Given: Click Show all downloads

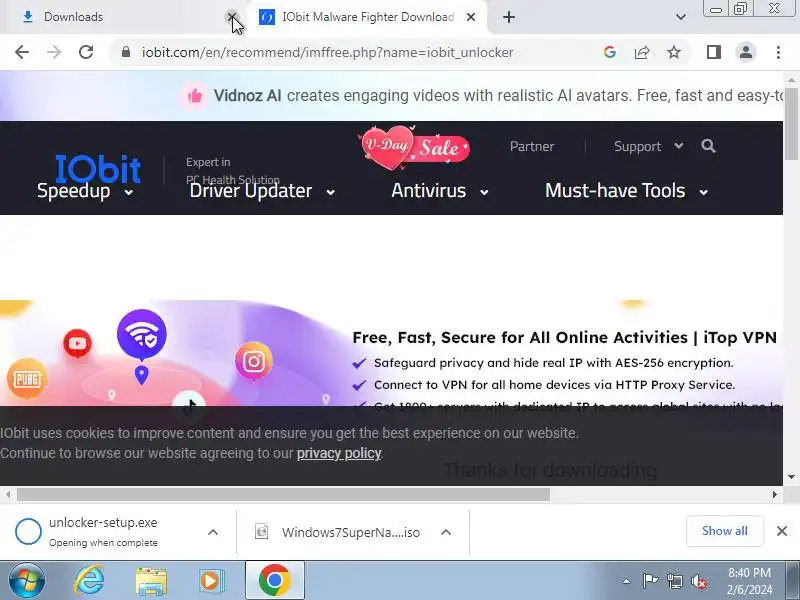Looking at the screenshot, I should click(724, 531).
